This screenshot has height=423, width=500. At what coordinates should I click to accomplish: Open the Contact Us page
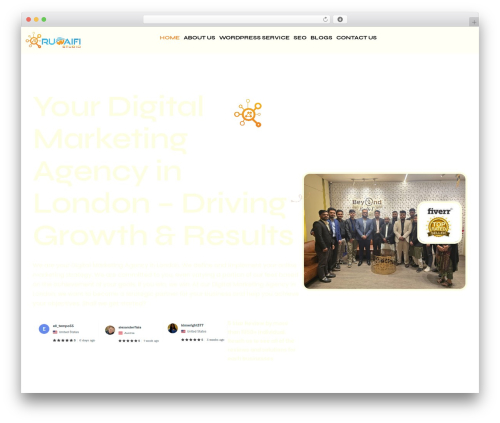[x=356, y=38]
